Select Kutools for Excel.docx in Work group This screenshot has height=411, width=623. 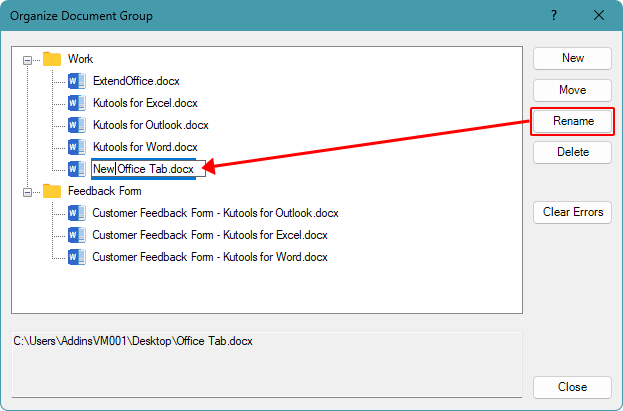[x=145, y=103]
